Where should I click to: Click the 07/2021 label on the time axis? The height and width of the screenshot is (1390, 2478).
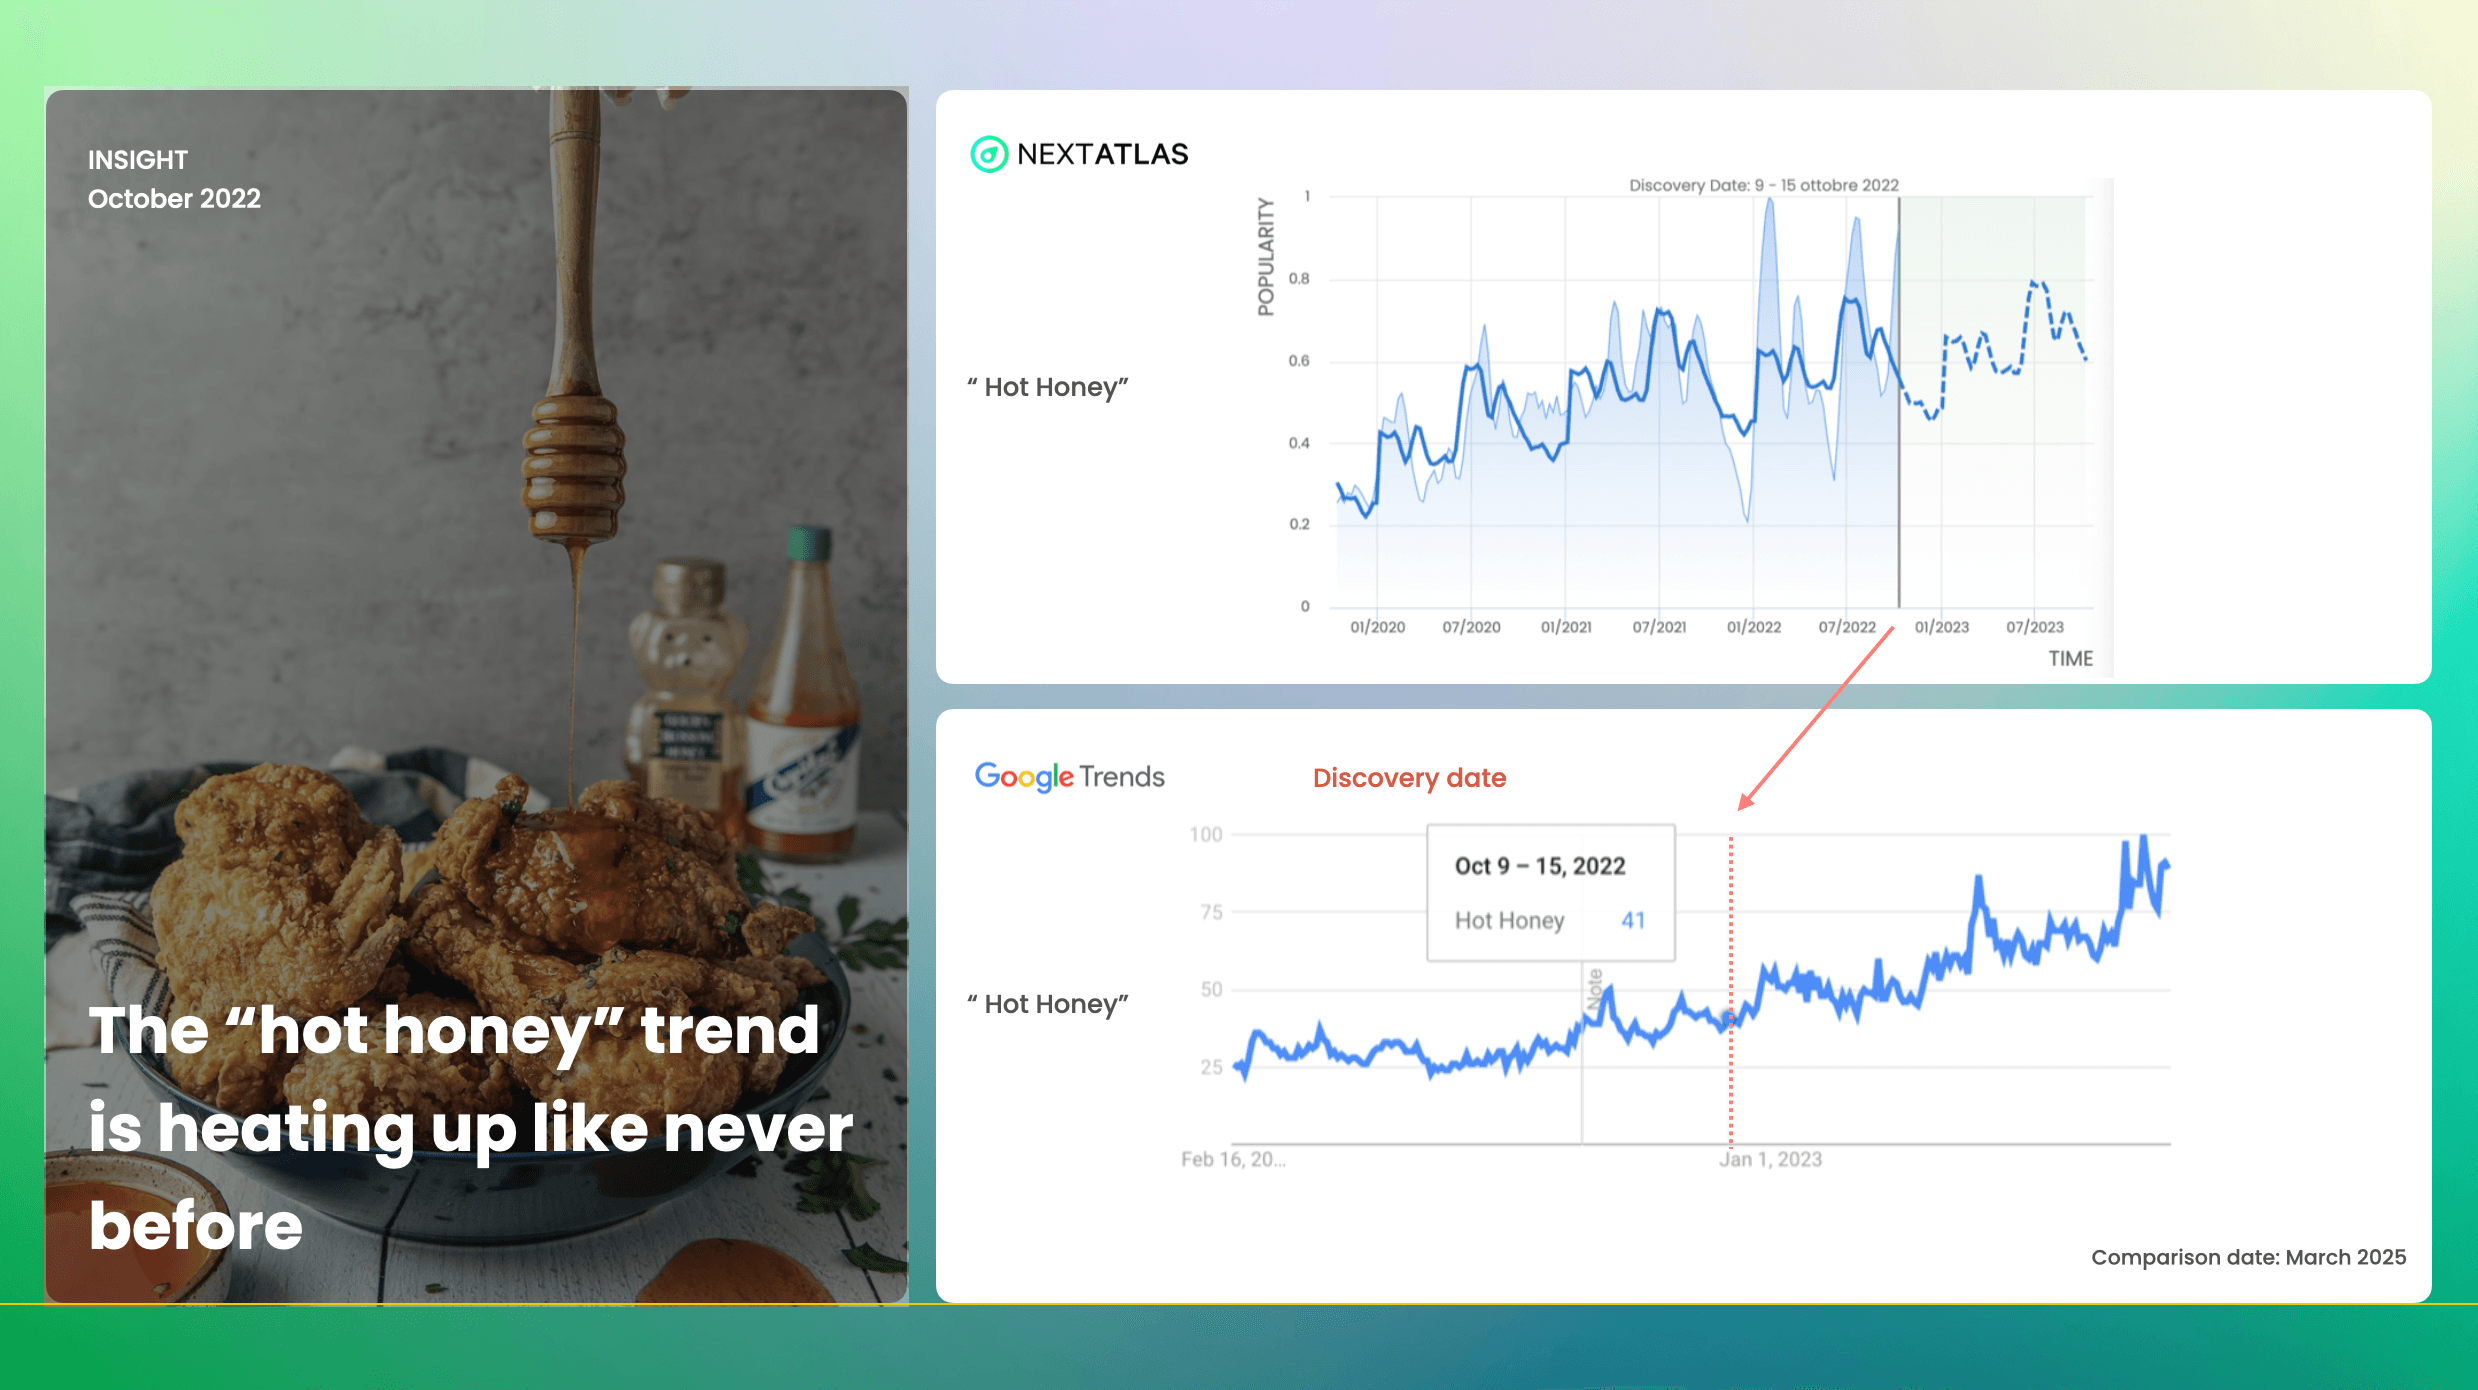pyautogui.click(x=1659, y=627)
